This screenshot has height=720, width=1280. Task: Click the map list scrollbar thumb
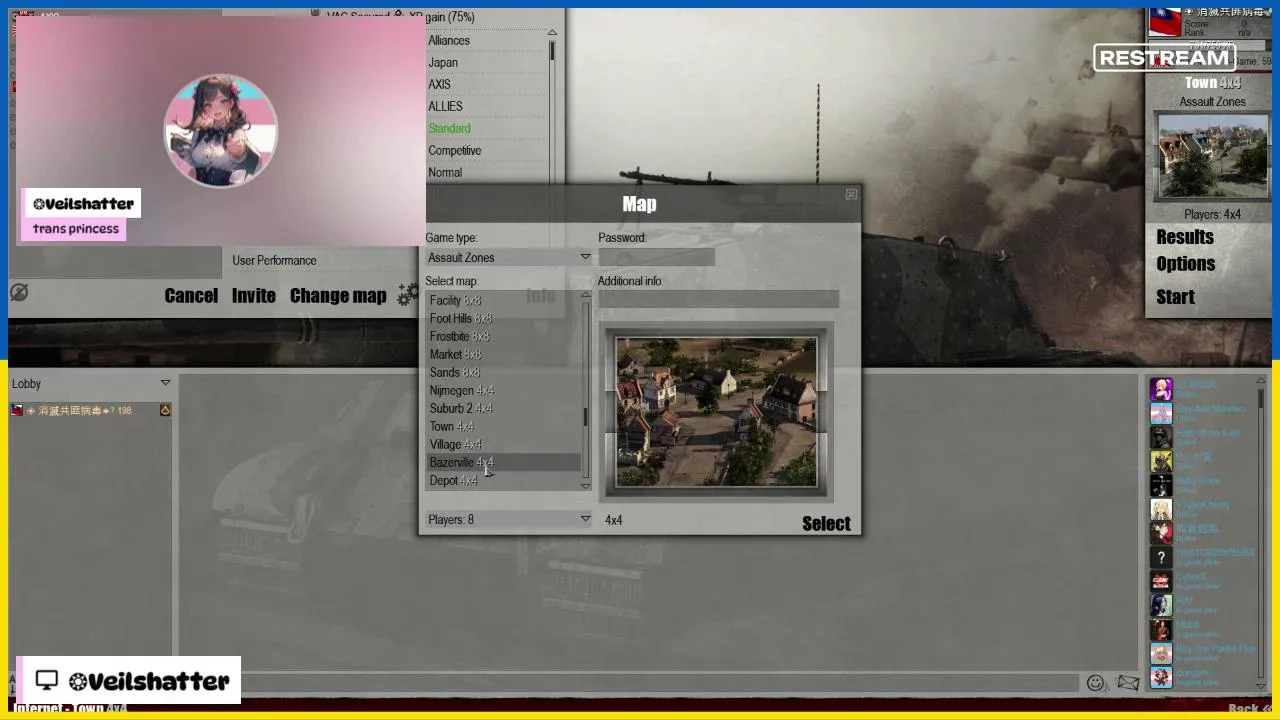586,417
